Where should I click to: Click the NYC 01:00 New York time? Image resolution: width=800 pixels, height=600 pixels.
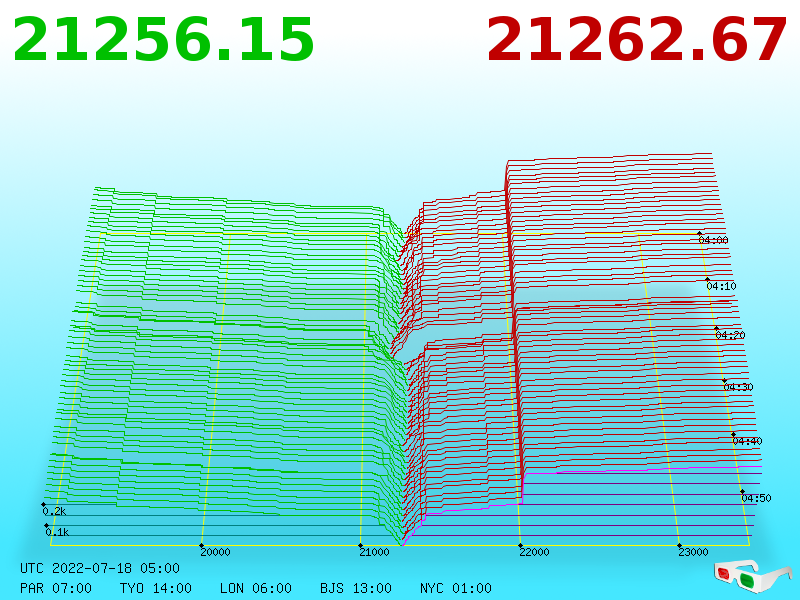pyautogui.click(x=456, y=588)
